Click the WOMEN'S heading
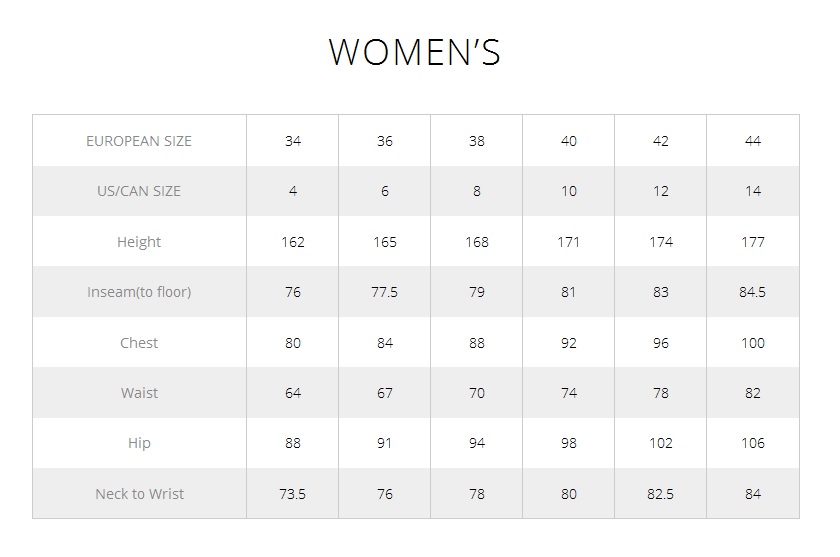Image resolution: width=840 pixels, height=557 pixels. click(x=415, y=52)
